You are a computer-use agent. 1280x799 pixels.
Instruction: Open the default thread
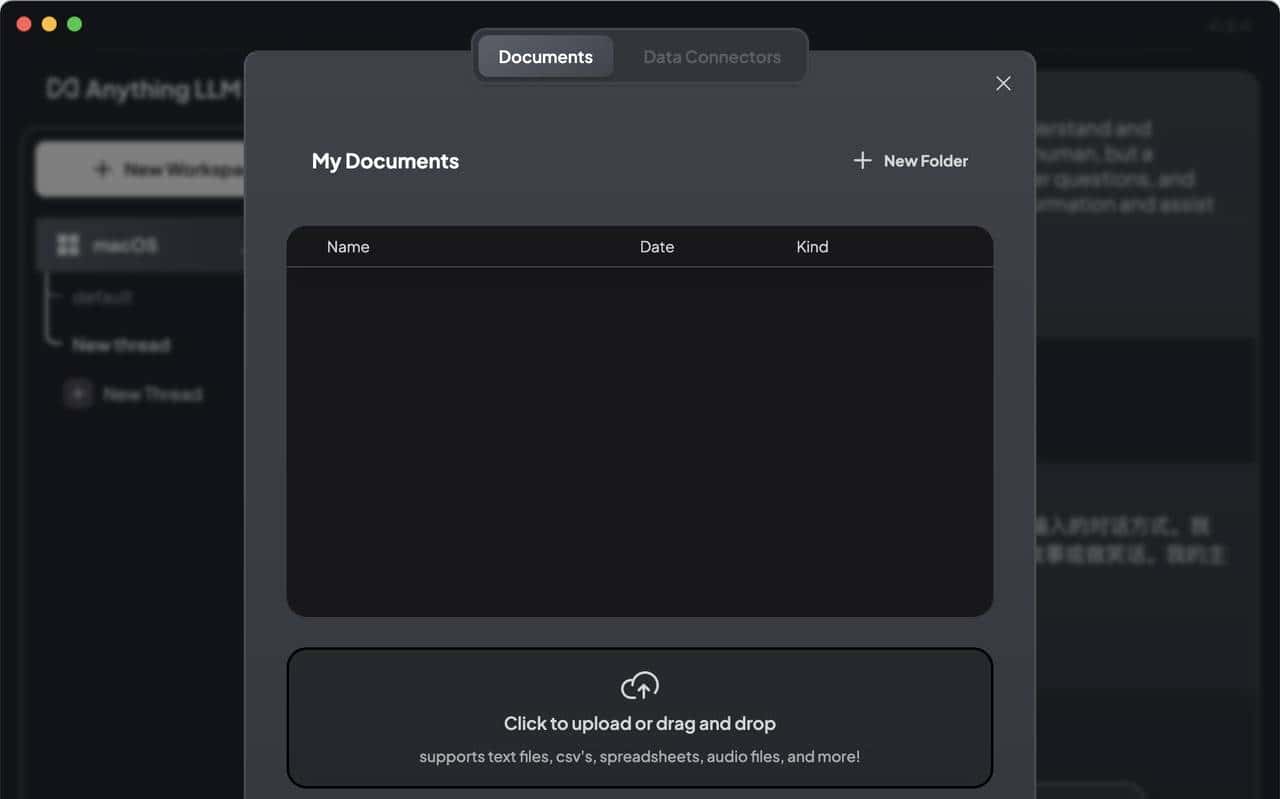(102, 297)
